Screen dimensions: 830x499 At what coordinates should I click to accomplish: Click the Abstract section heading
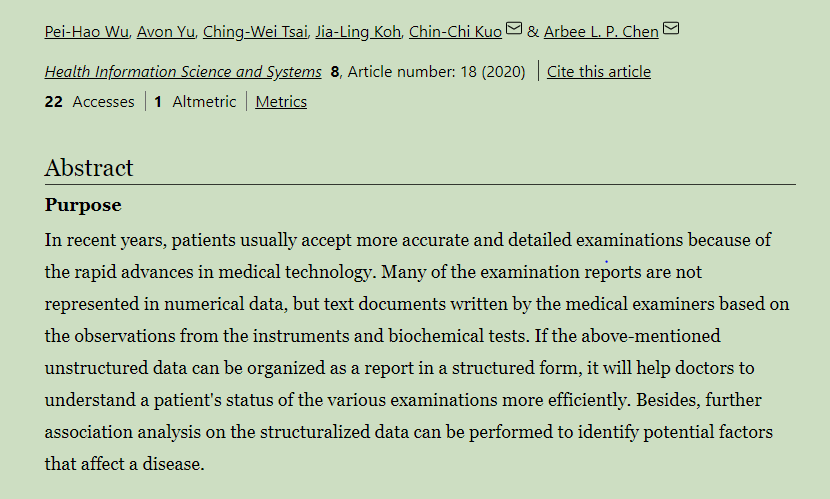pyautogui.click(x=89, y=168)
